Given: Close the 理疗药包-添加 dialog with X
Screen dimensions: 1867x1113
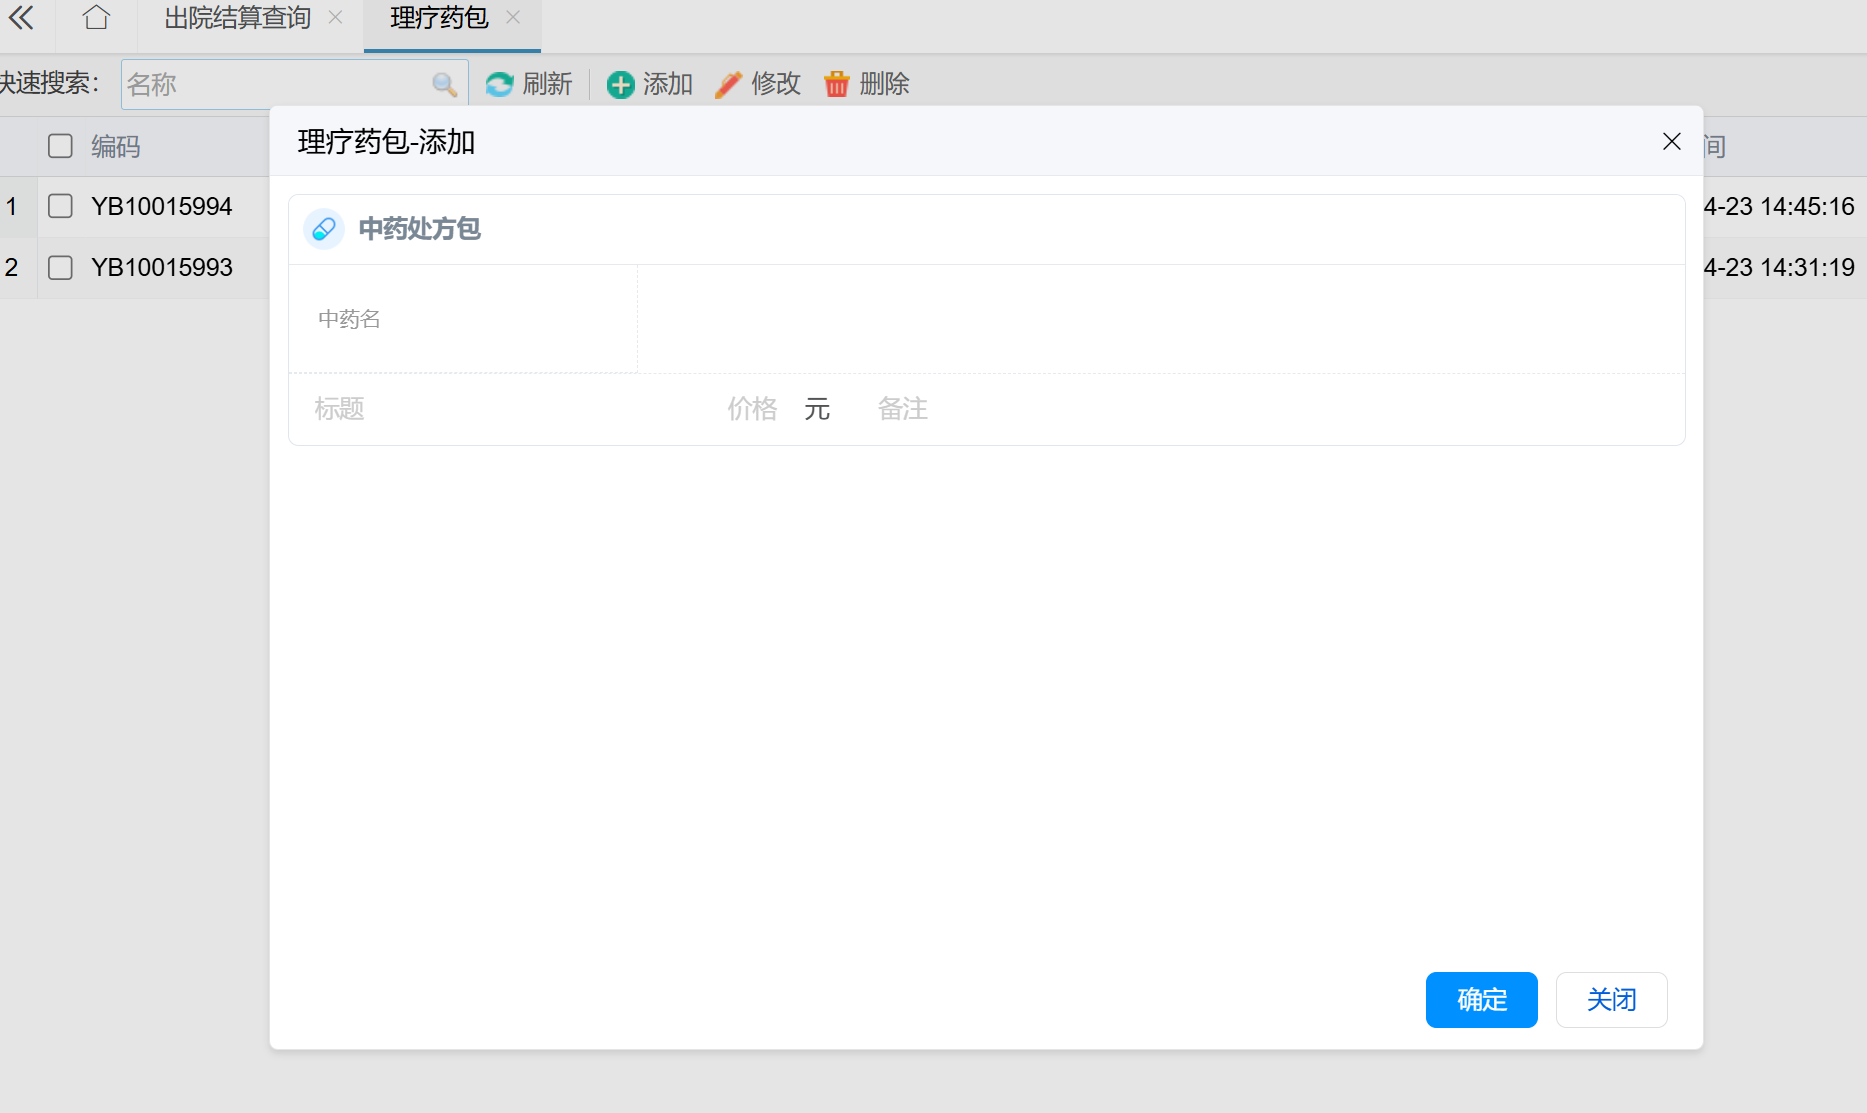Looking at the screenshot, I should point(1671,142).
